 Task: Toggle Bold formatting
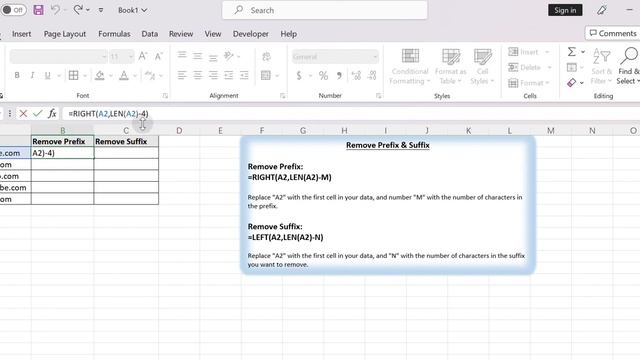[x=17, y=75]
